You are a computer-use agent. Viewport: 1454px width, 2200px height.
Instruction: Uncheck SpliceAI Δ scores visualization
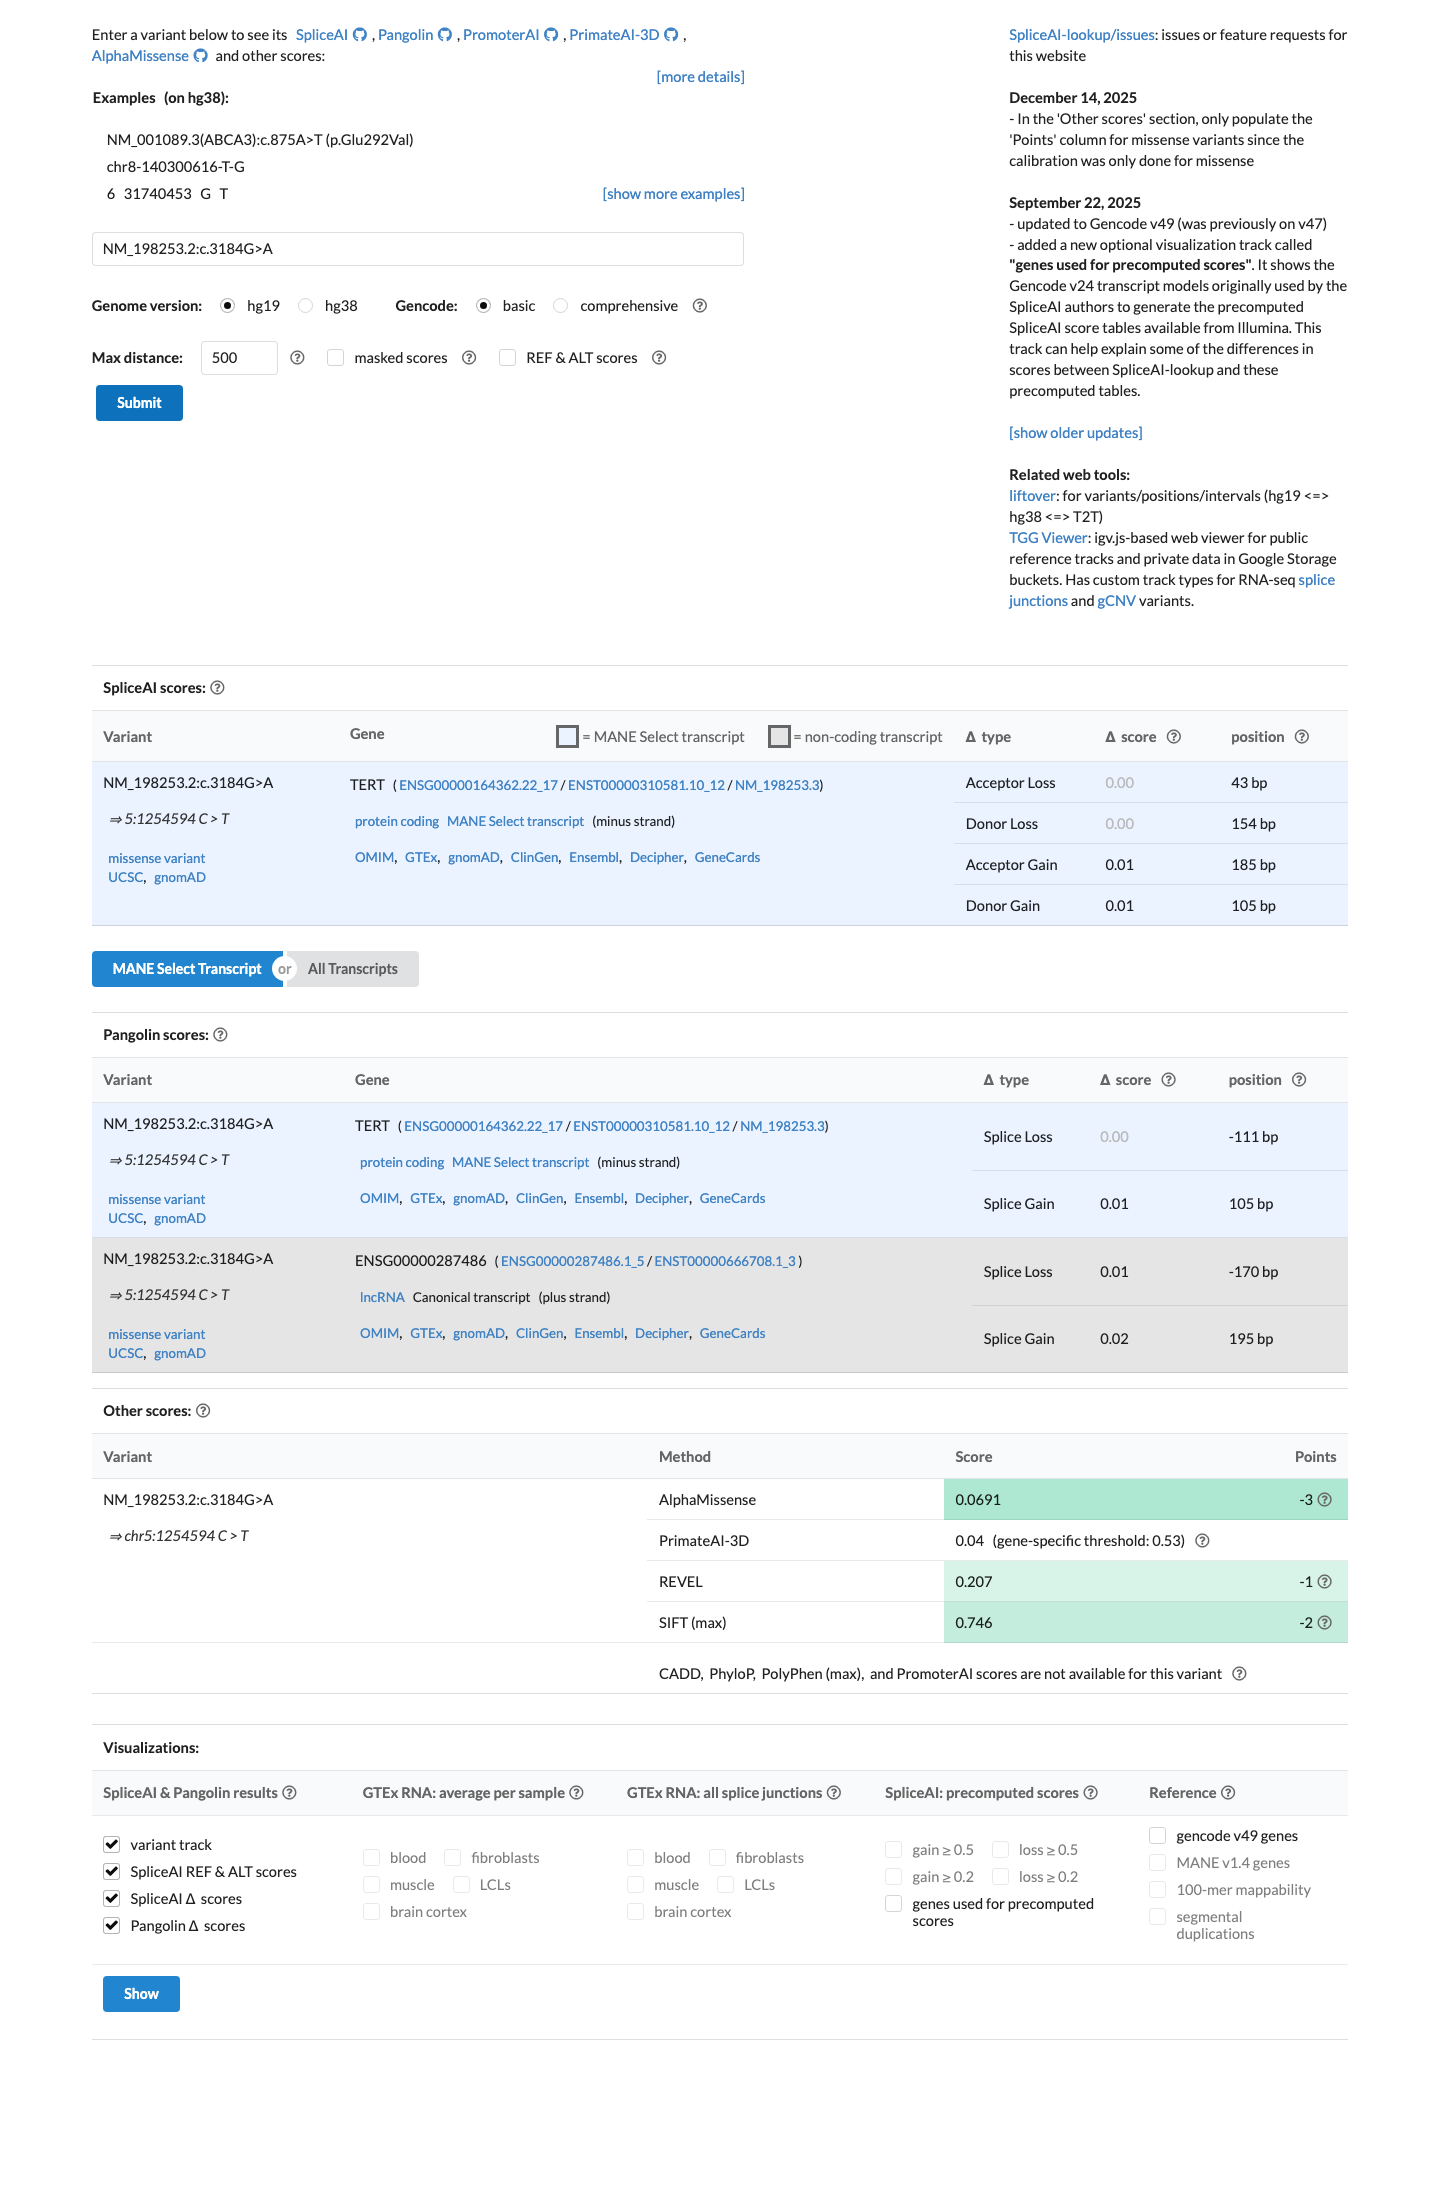[112, 1898]
